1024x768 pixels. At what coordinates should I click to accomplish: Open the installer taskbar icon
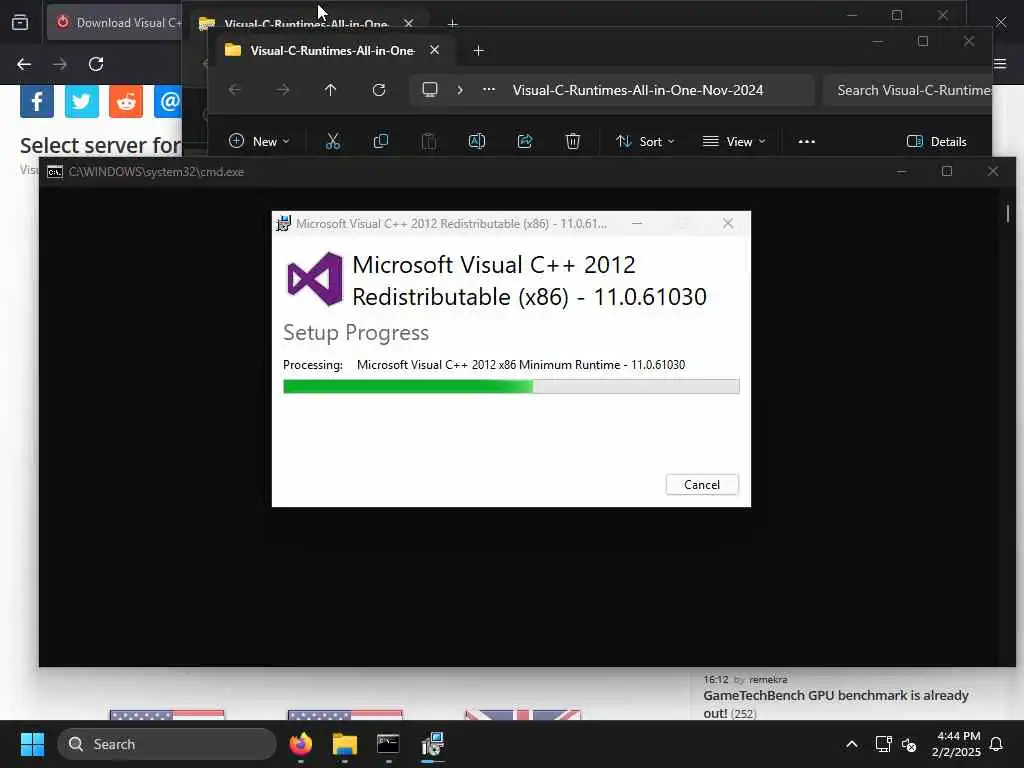[432, 744]
